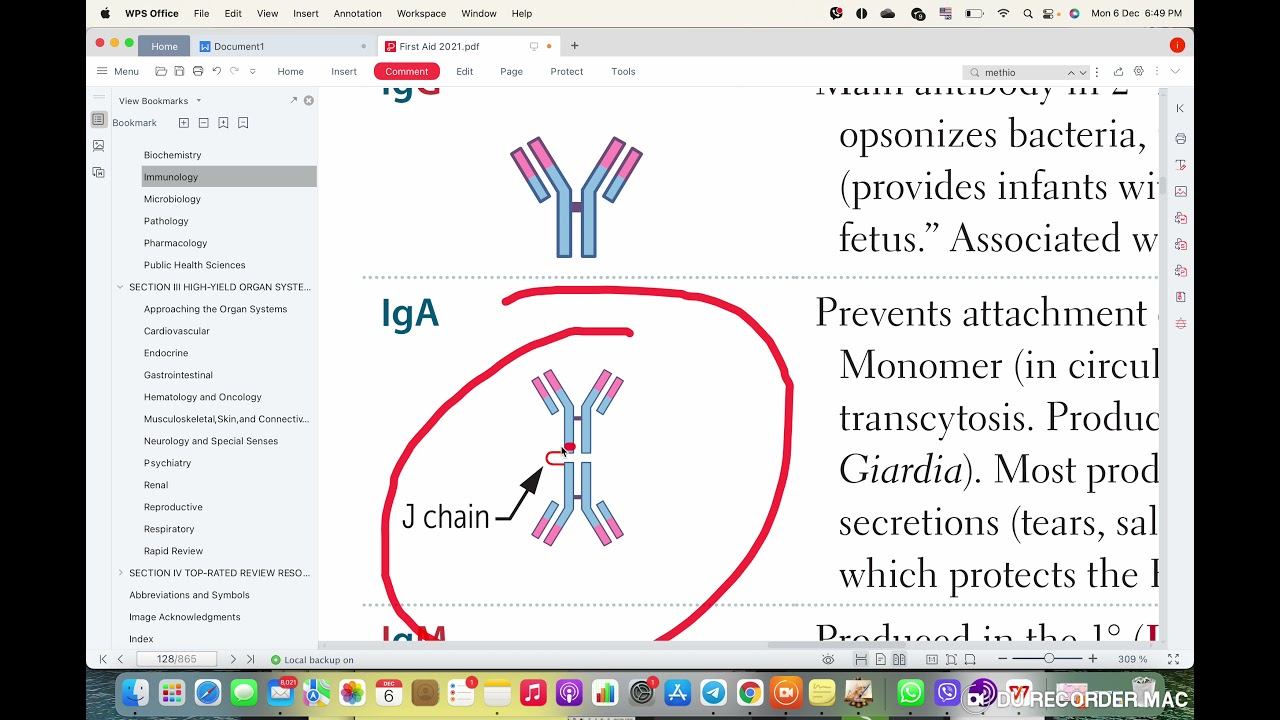The image size is (1280, 720).
Task: Open the Tools ribbon tab
Action: [623, 71]
